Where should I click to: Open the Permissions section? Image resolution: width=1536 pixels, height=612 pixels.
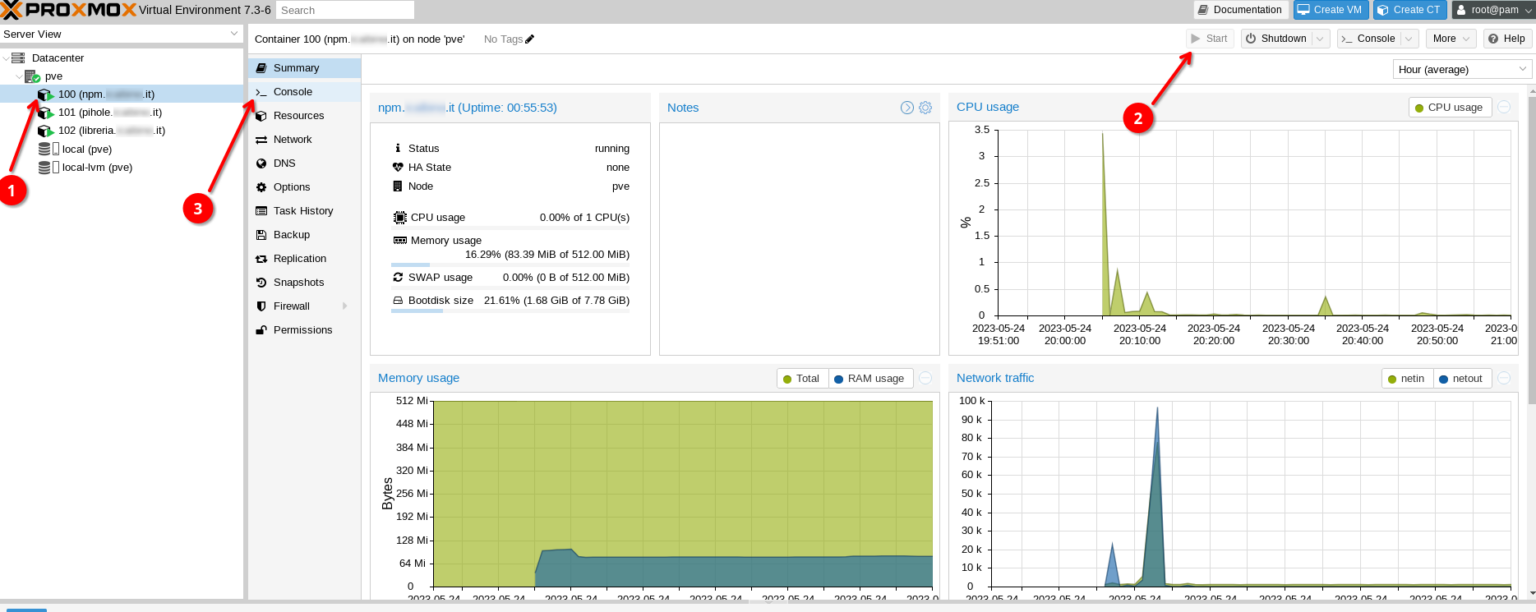304,330
